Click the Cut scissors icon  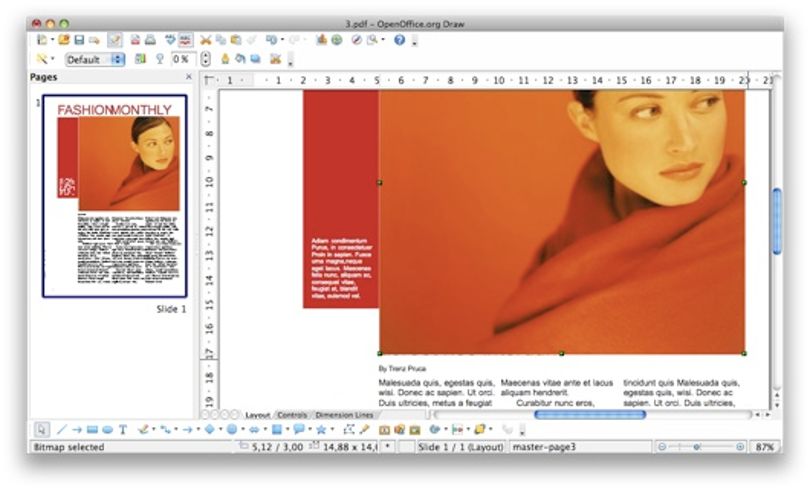[x=206, y=40]
